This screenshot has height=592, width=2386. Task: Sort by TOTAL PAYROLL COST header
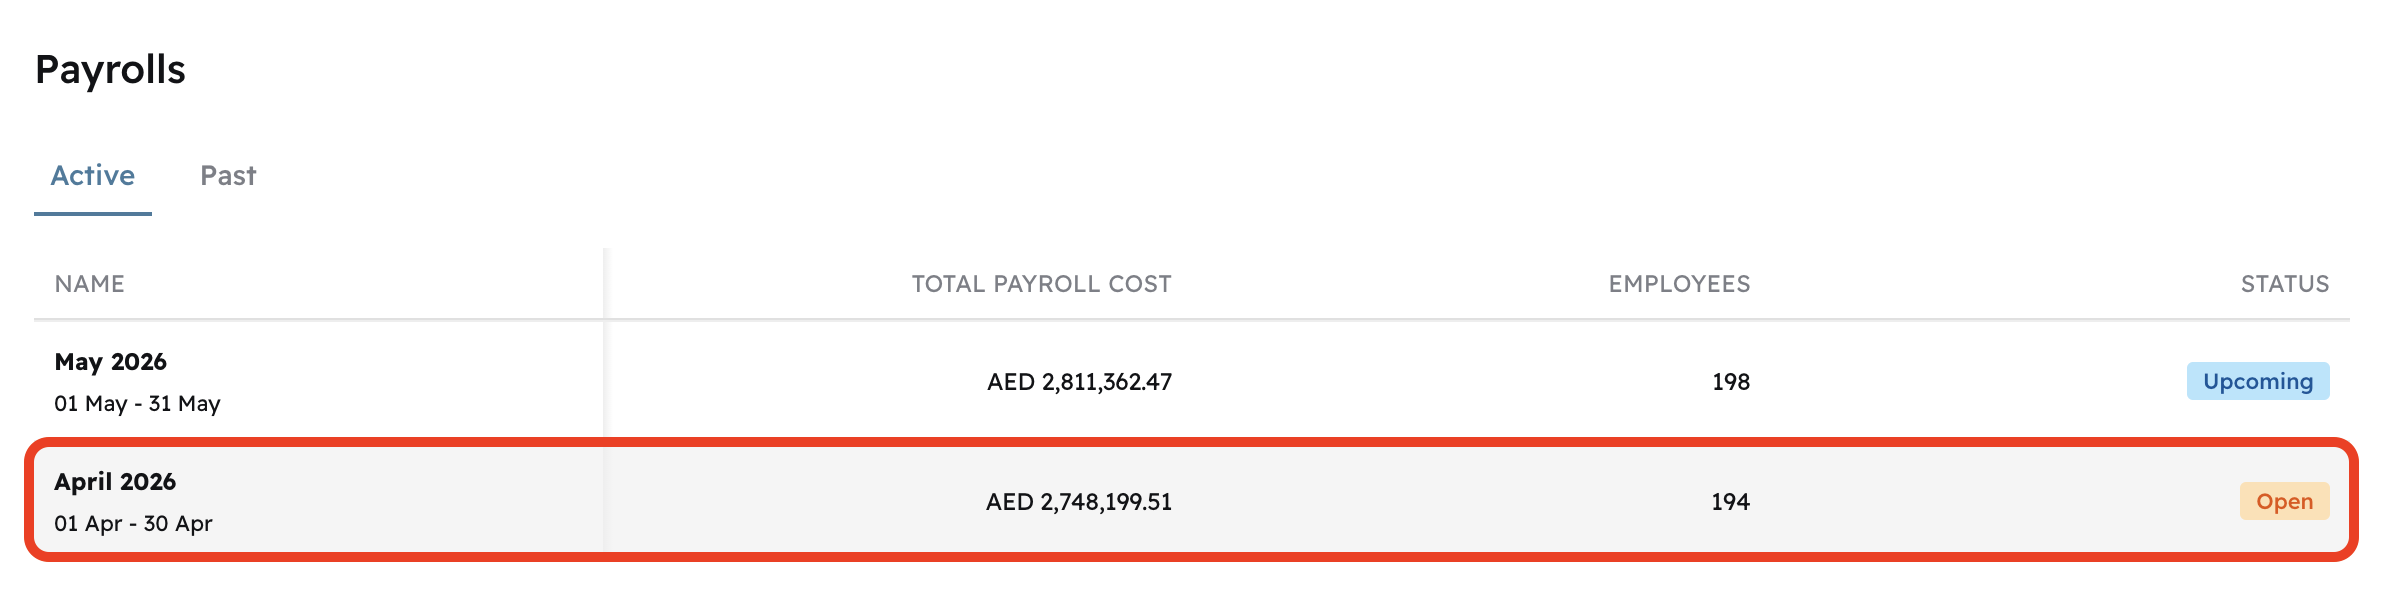[x=1041, y=284]
